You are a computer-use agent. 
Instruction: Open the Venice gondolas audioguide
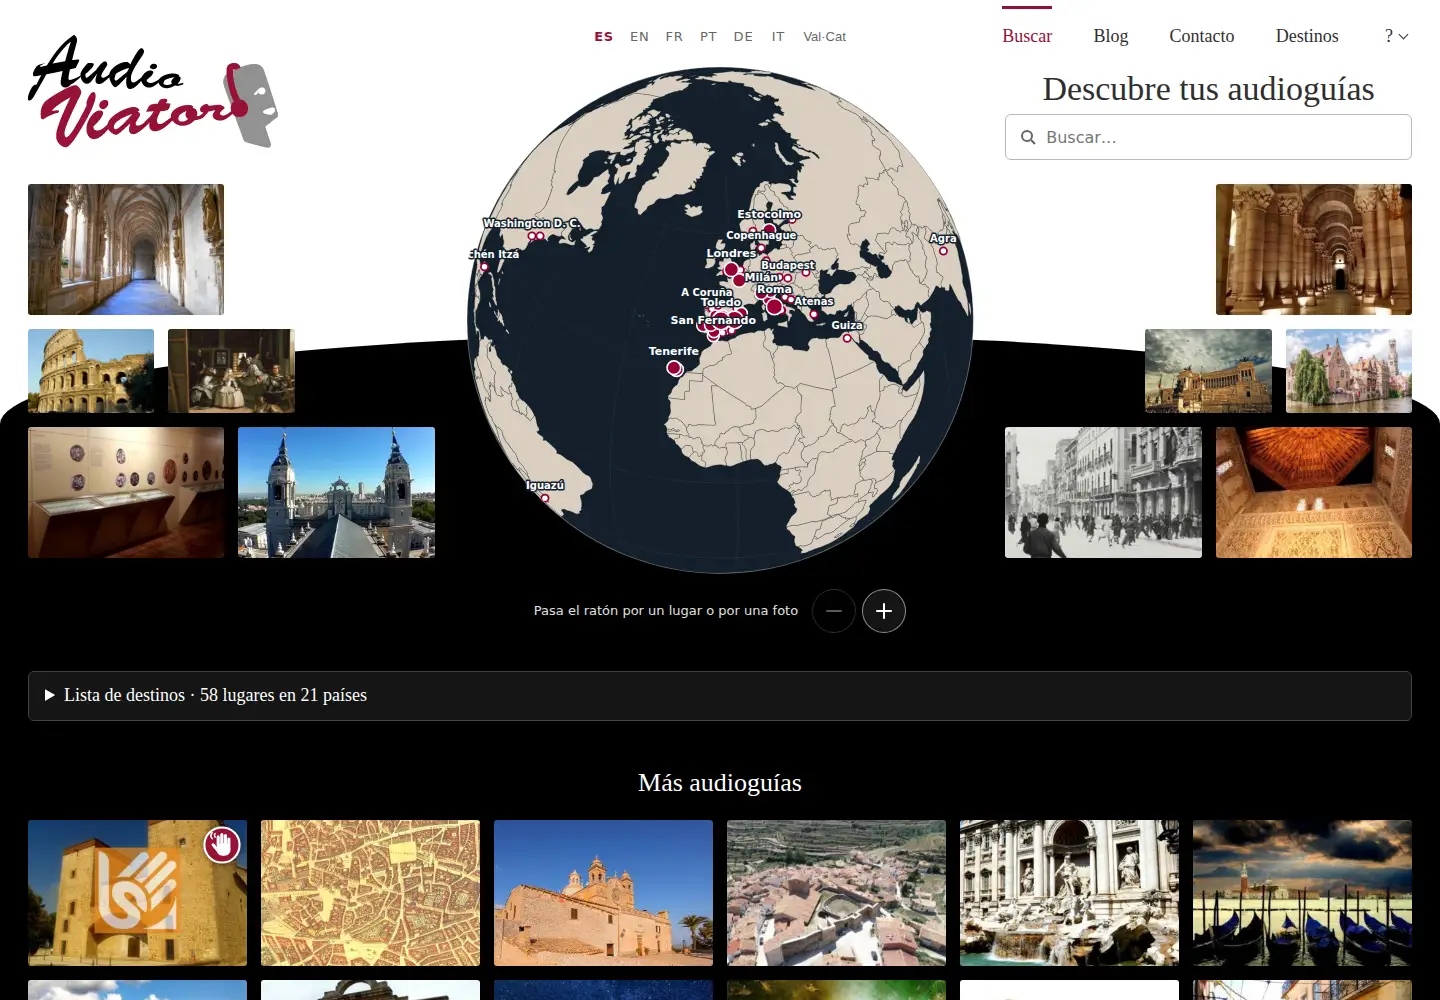click(1302, 893)
